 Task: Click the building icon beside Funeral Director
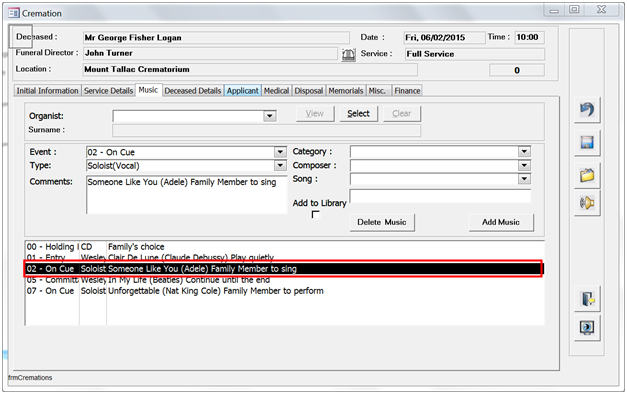click(x=348, y=55)
